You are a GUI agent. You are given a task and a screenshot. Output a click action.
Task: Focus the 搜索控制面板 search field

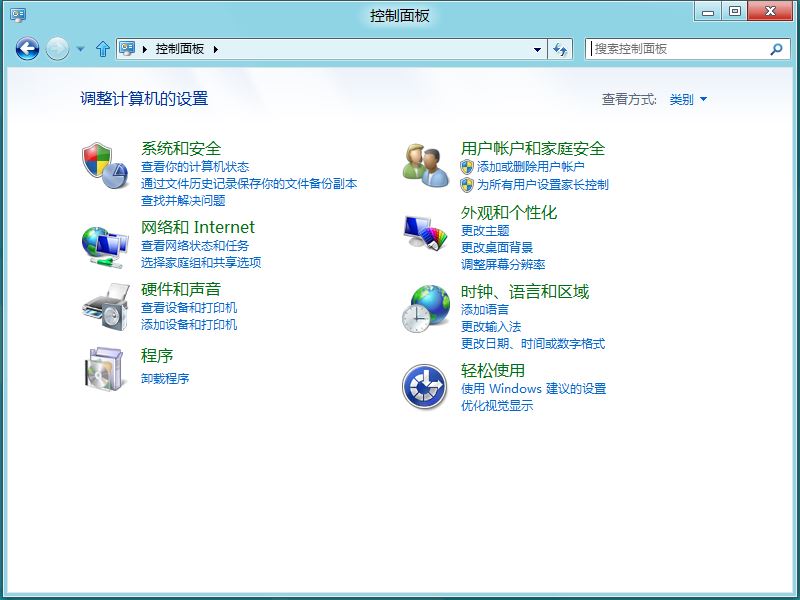click(687, 49)
